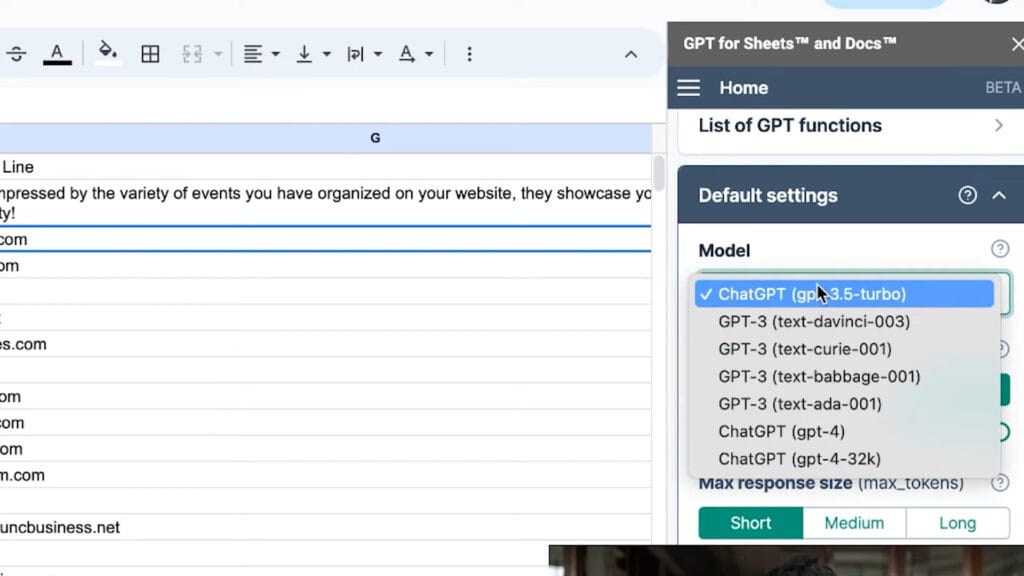Click text wrapping icon
Screen dimensions: 1024x576
coord(355,54)
